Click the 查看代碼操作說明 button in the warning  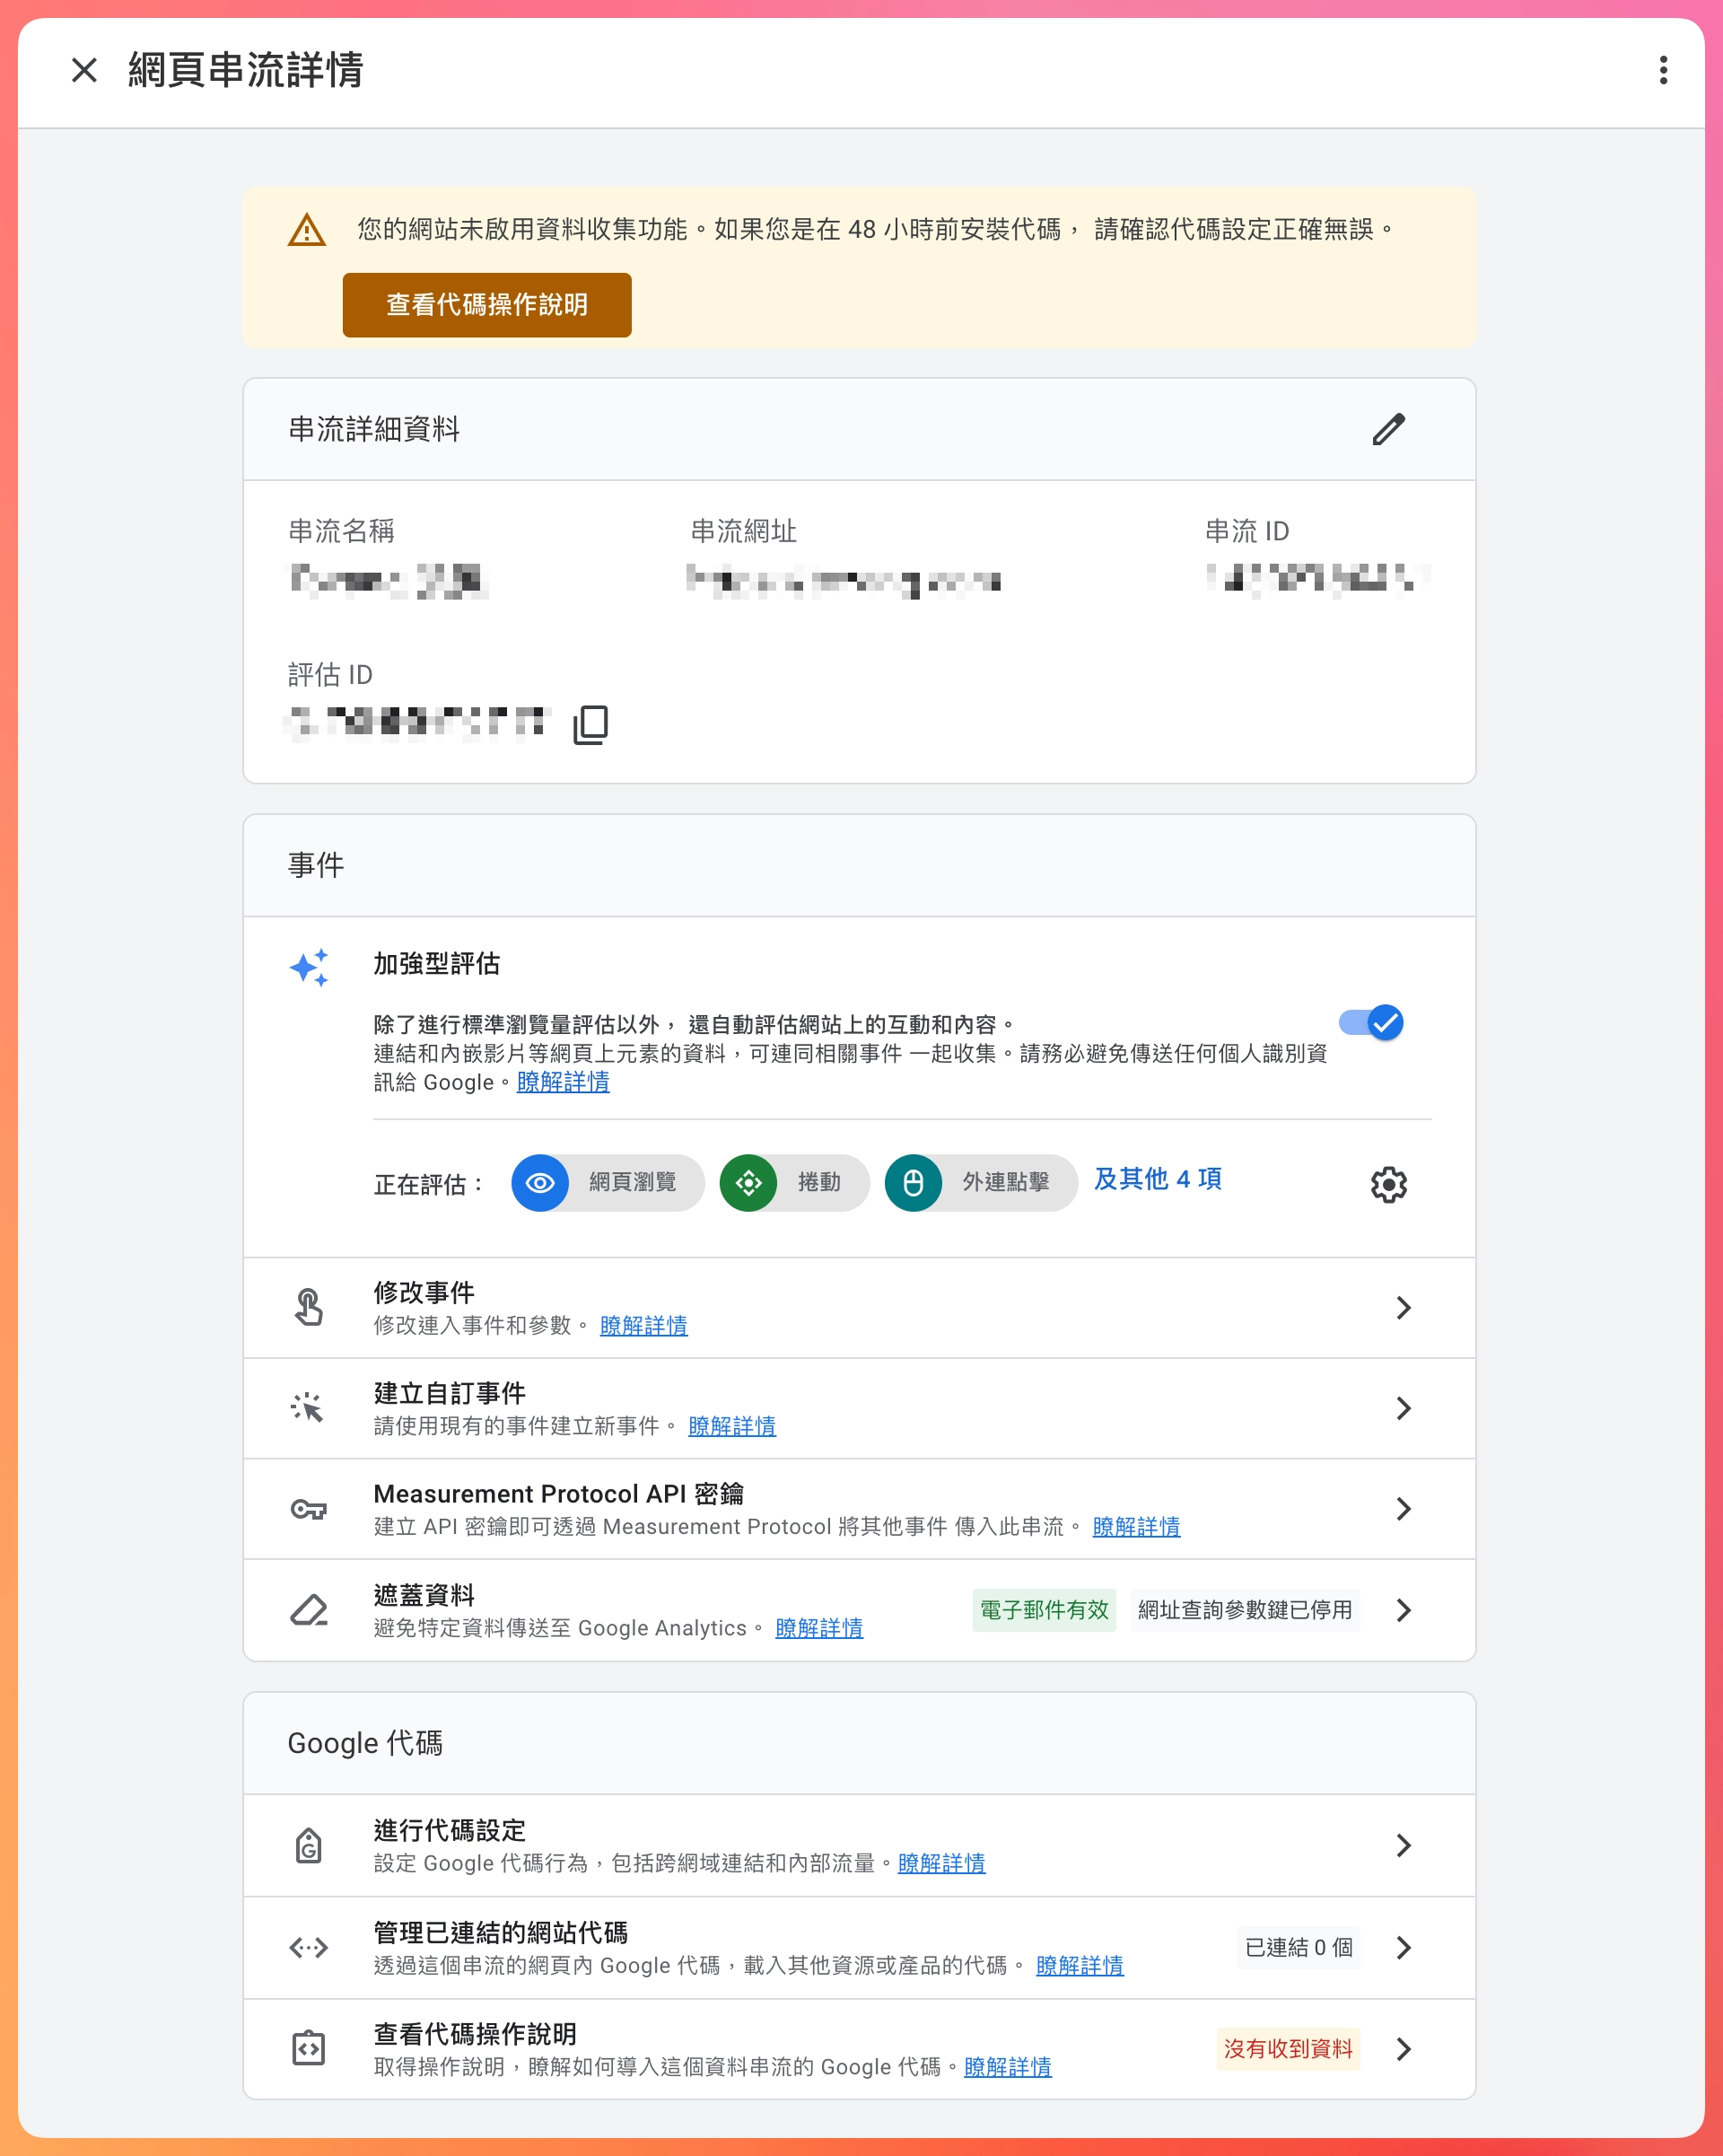[486, 304]
